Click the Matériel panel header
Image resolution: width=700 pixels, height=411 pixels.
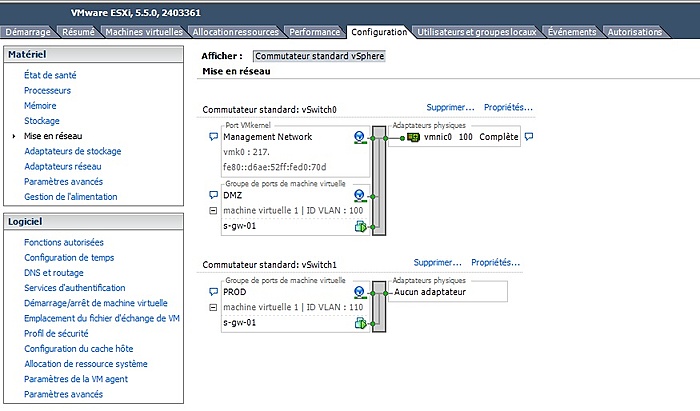93,54
